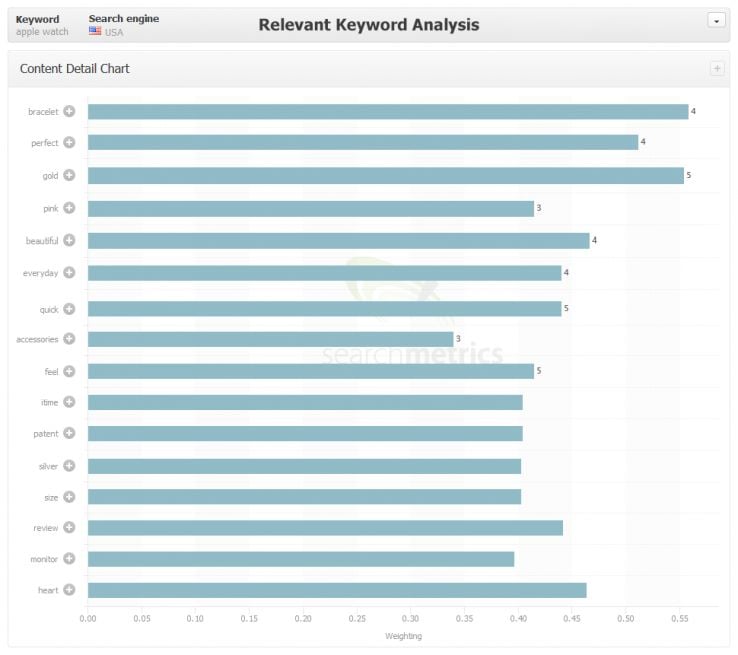Image resolution: width=738 pixels, height=655 pixels.
Task: Click the plus icon next to quick
Action: (x=69, y=309)
